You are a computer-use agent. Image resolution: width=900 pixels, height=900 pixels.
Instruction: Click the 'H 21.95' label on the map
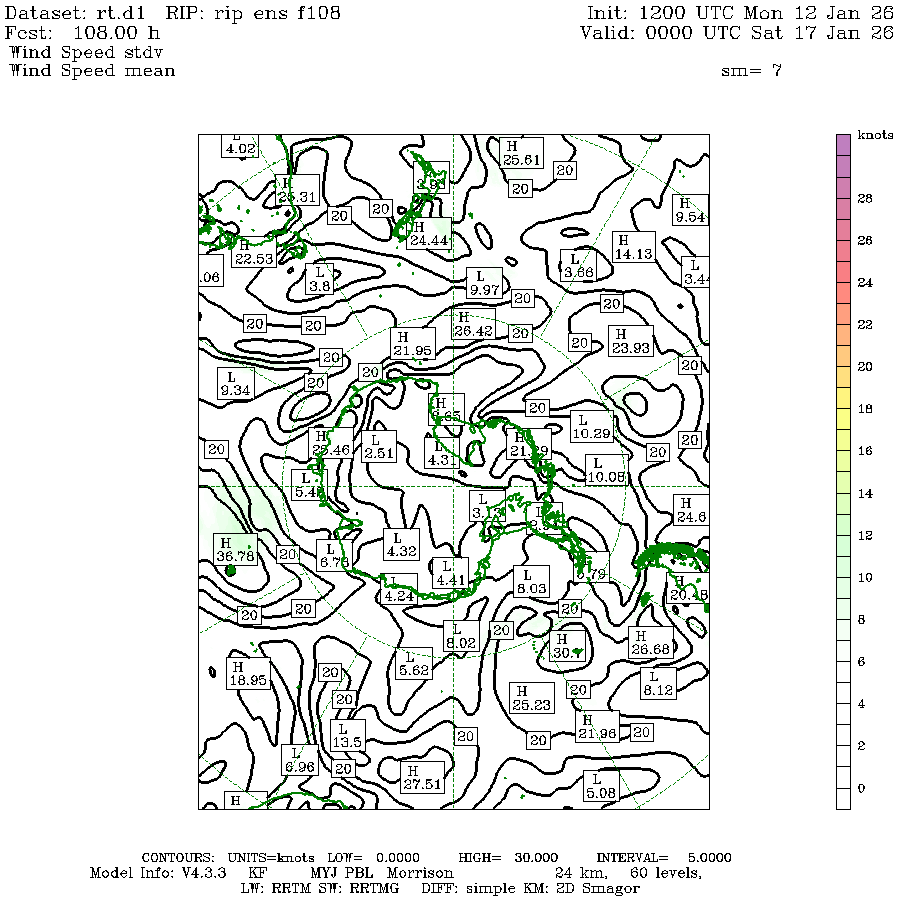point(412,344)
